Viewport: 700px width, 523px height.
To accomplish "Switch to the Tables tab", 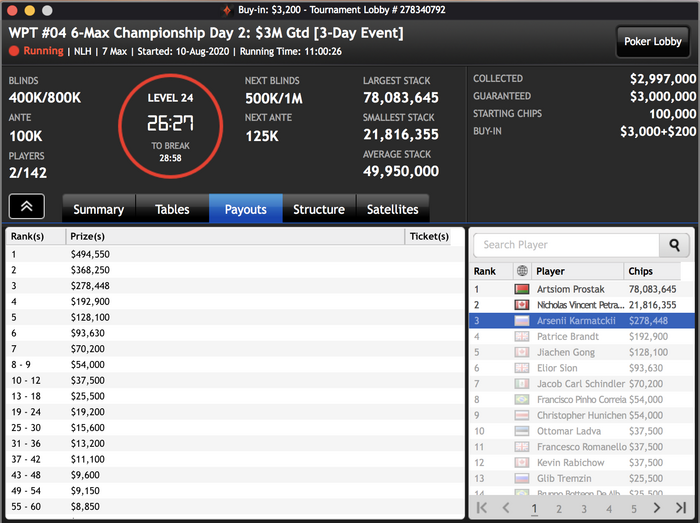I will click(172, 209).
